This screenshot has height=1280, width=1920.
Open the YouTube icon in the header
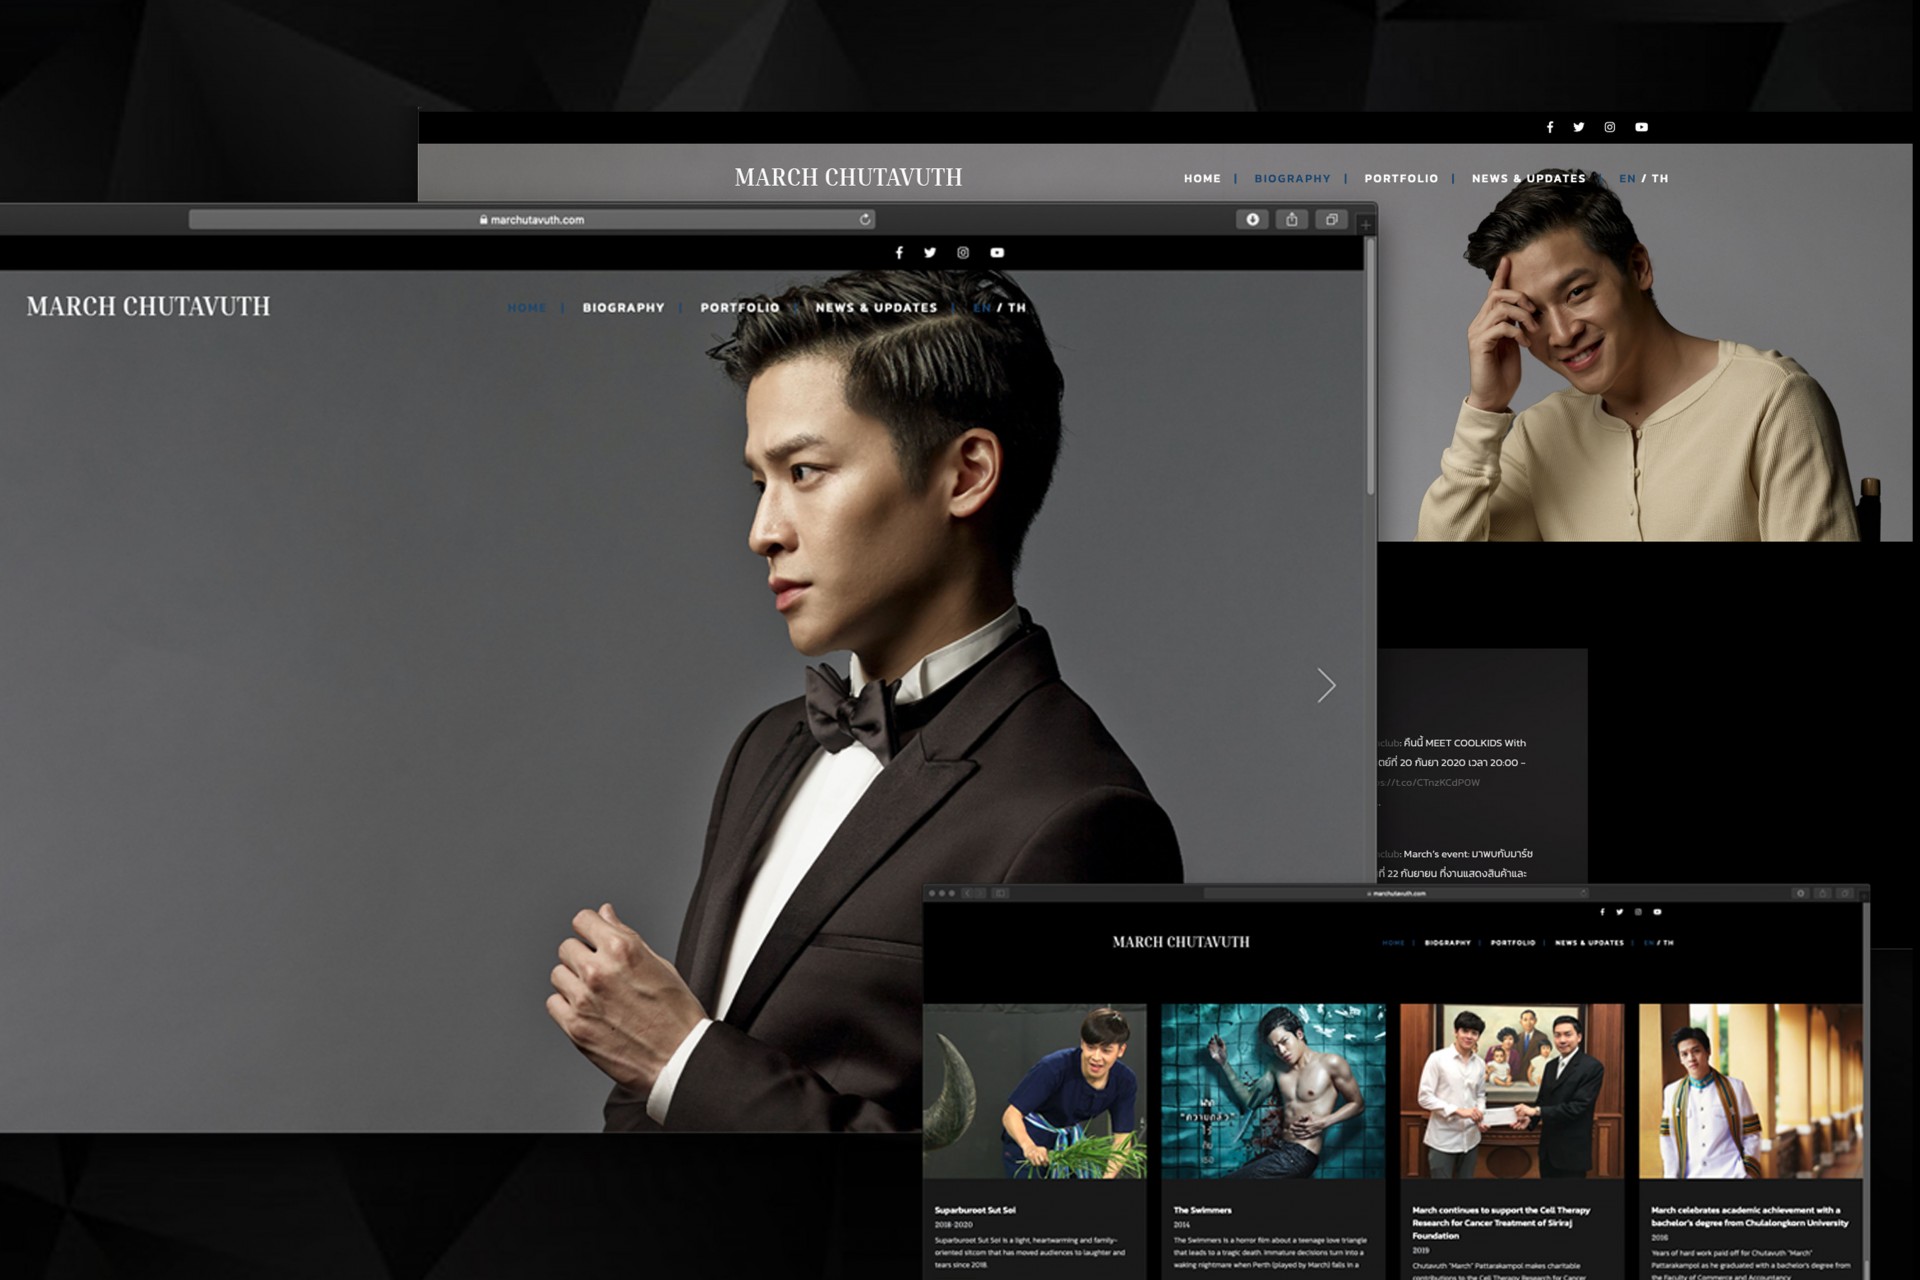[996, 253]
